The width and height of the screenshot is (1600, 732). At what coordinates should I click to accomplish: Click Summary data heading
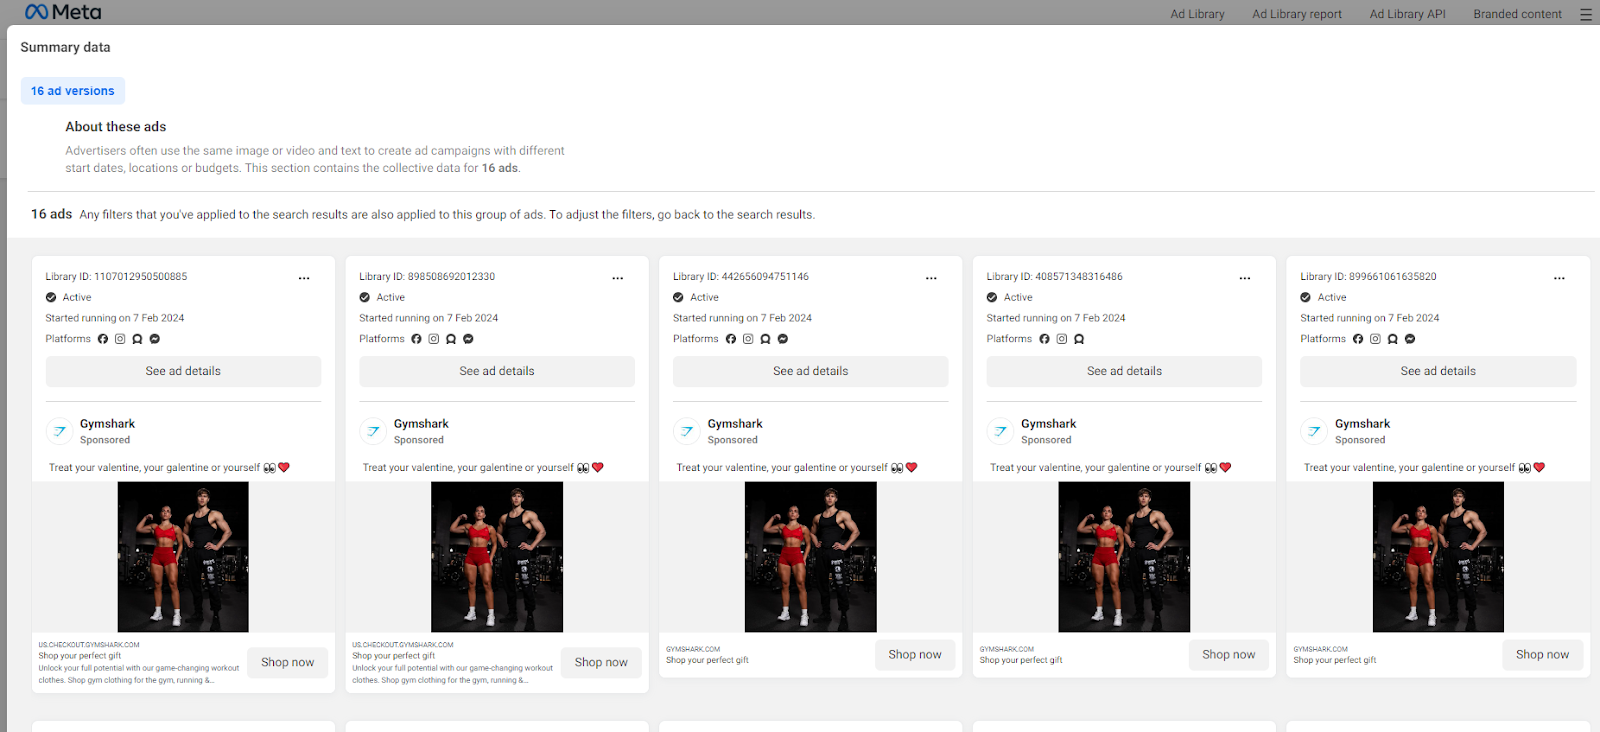65,47
